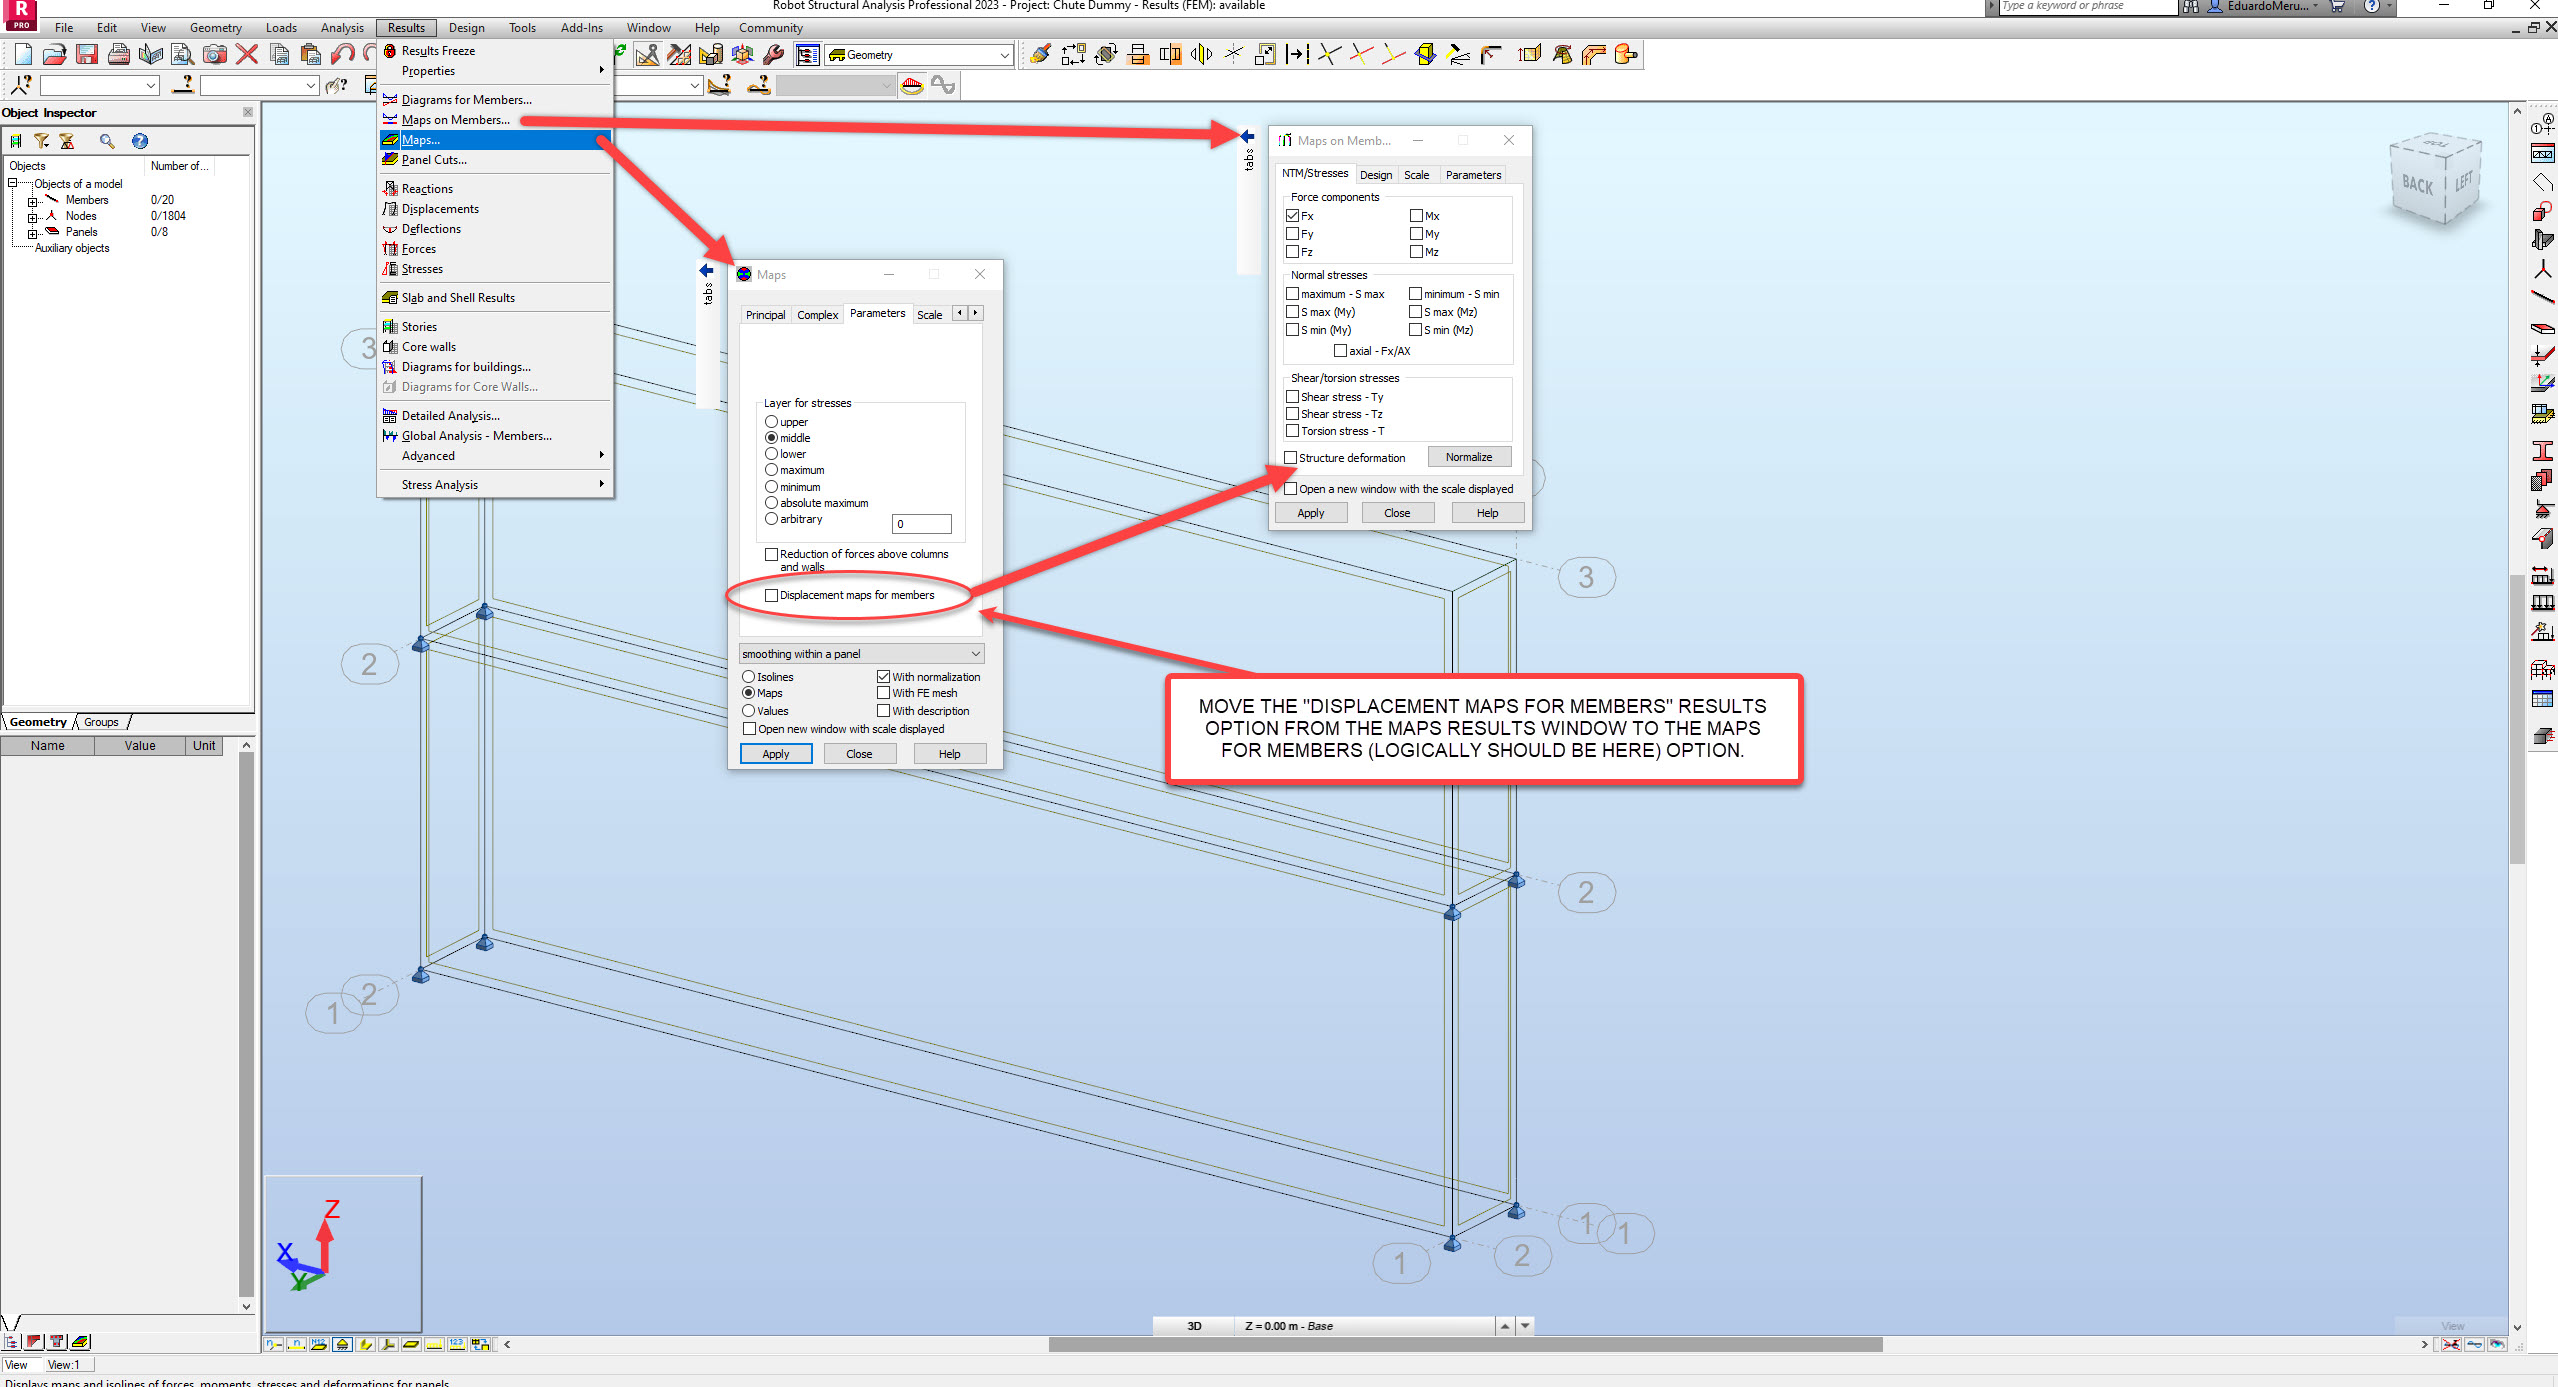This screenshot has height=1387, width=2558.
Task: Enable the Fy force component checkbox
Action: pyautogui.click(x=1292, y=233)
